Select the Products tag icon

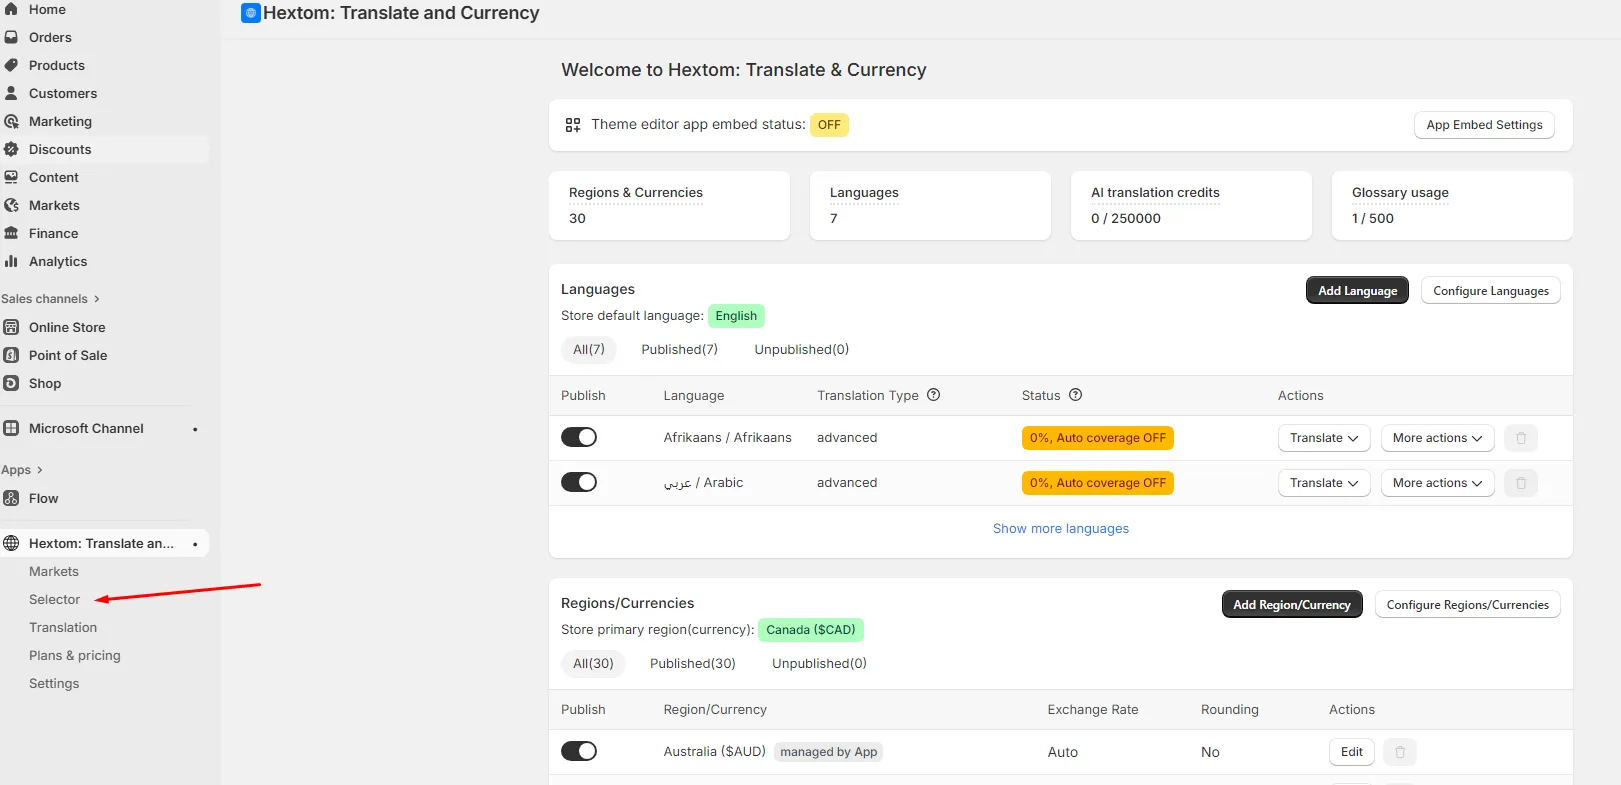click(11, 65)
